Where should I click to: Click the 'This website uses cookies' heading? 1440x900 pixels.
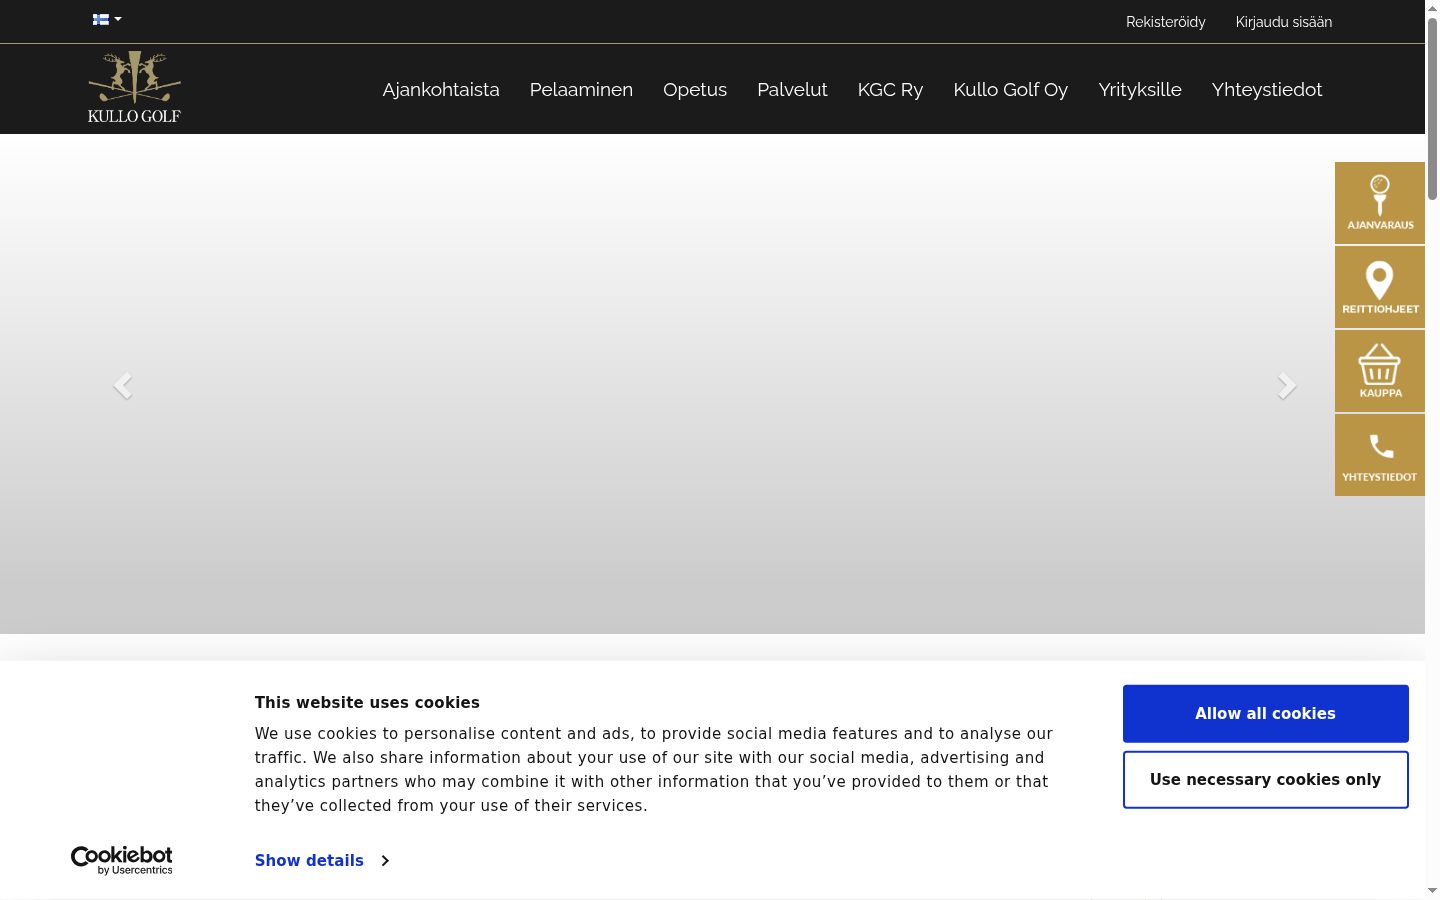point(367,703)
